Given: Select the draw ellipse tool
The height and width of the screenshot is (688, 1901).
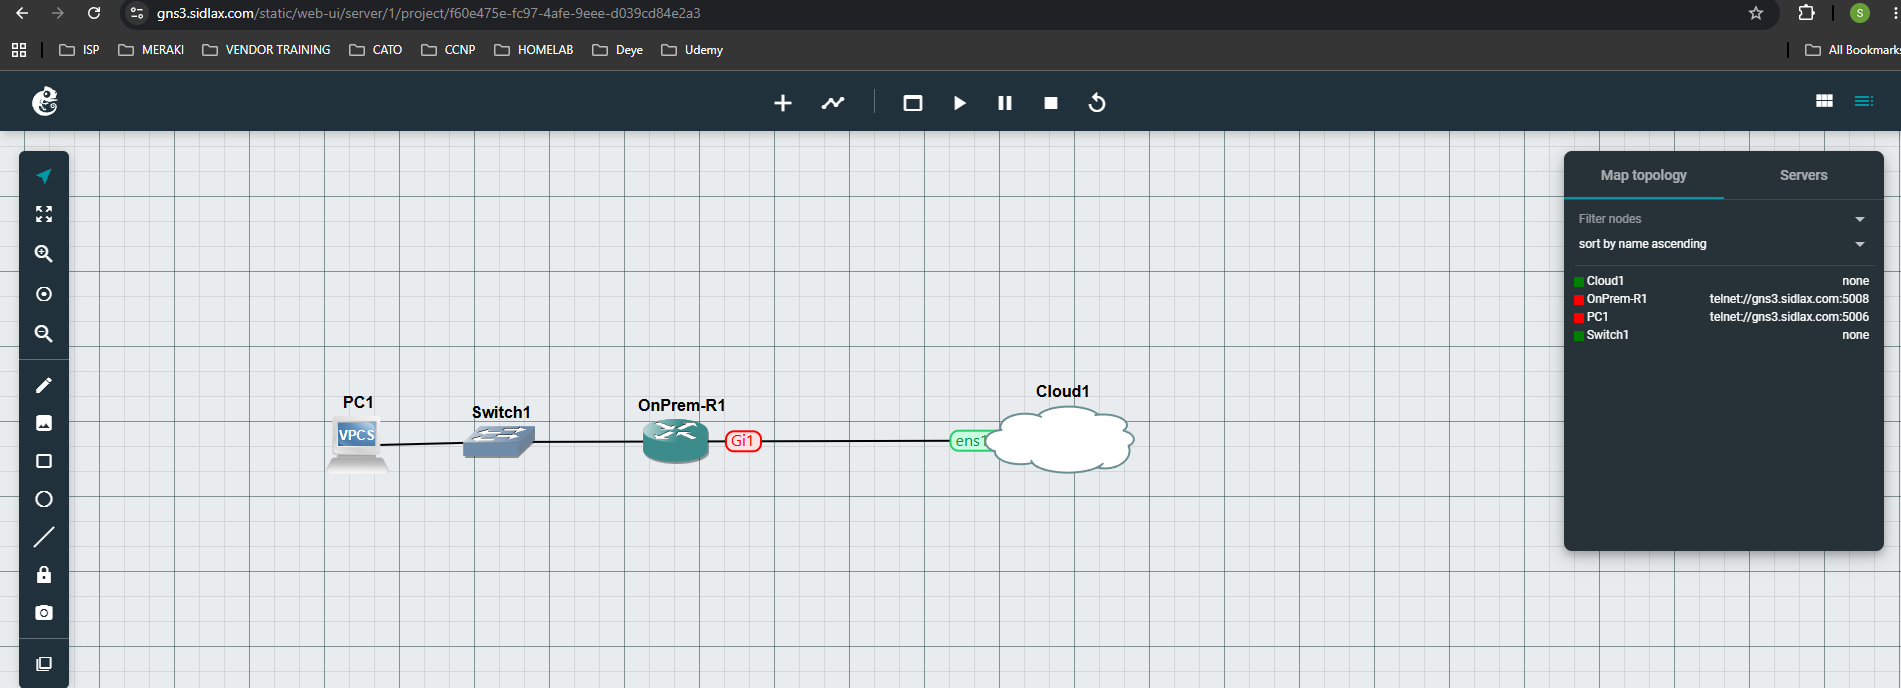Looking at the screenshot, I should coord(44,499).
